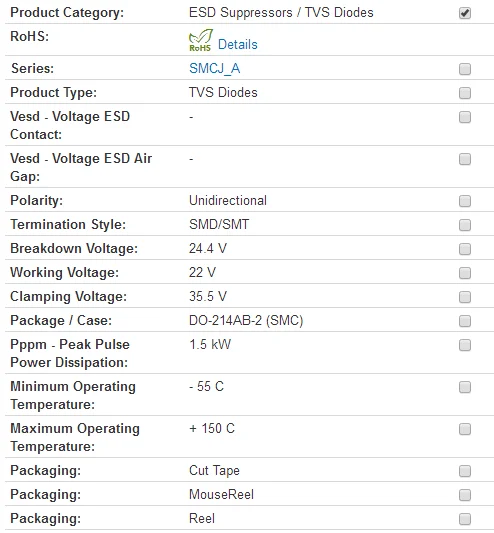Image resolution: width=494 pixels, height=533 pixels.
Task: Tick the Termination Style checkbox
Action: (465, 225)
